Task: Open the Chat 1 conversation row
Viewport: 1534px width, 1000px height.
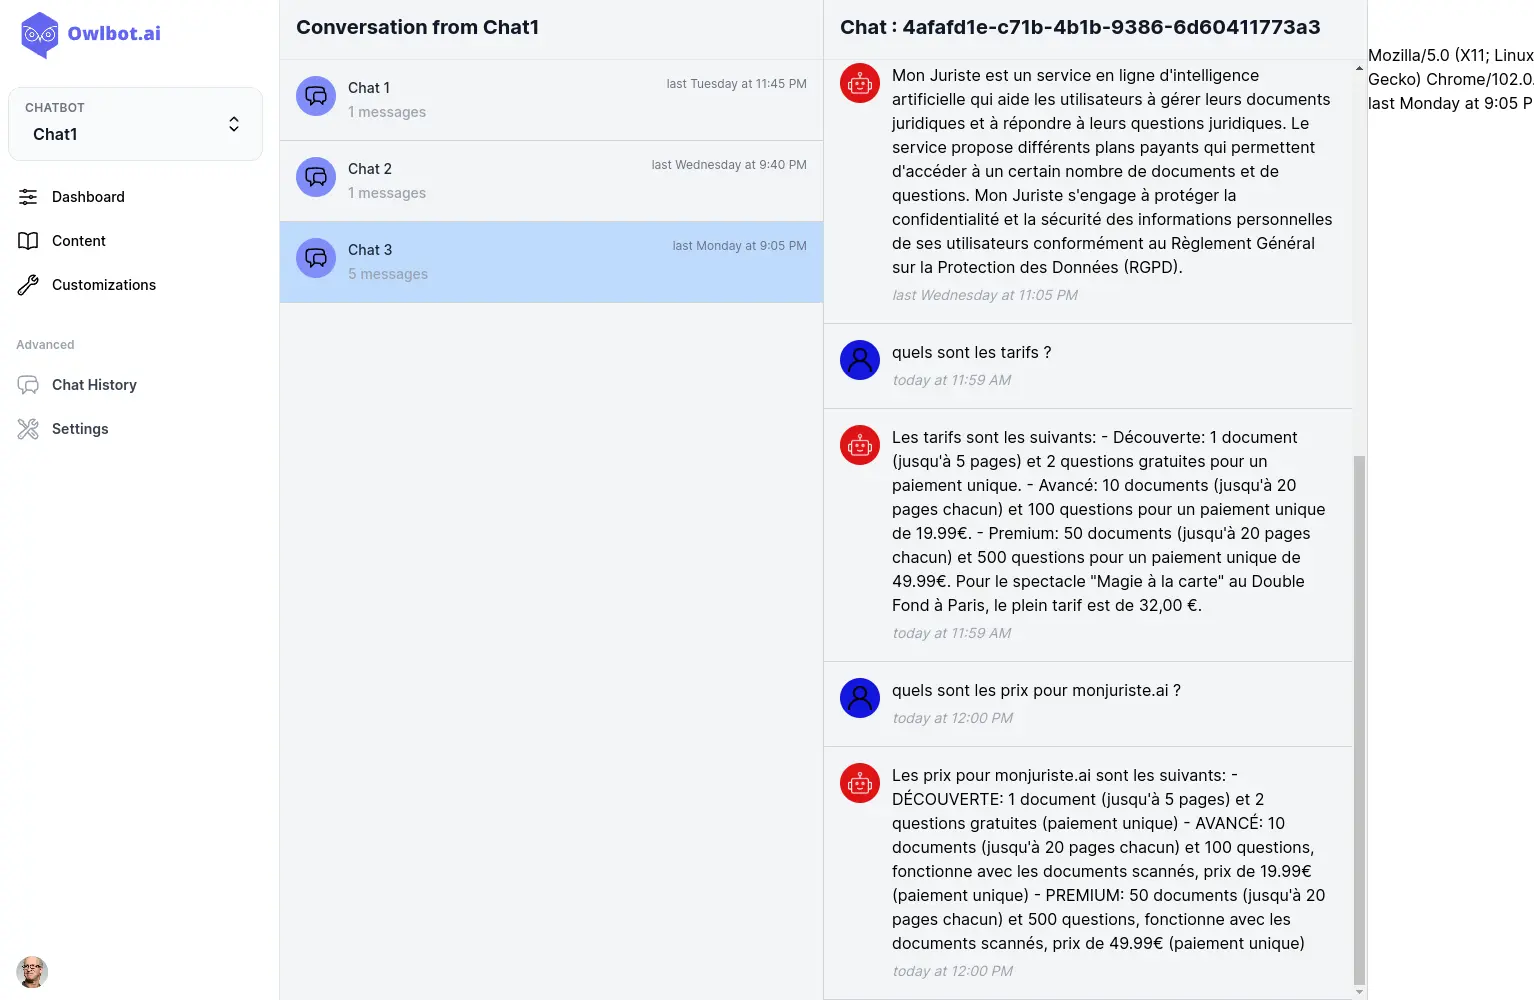Action: 551,100
